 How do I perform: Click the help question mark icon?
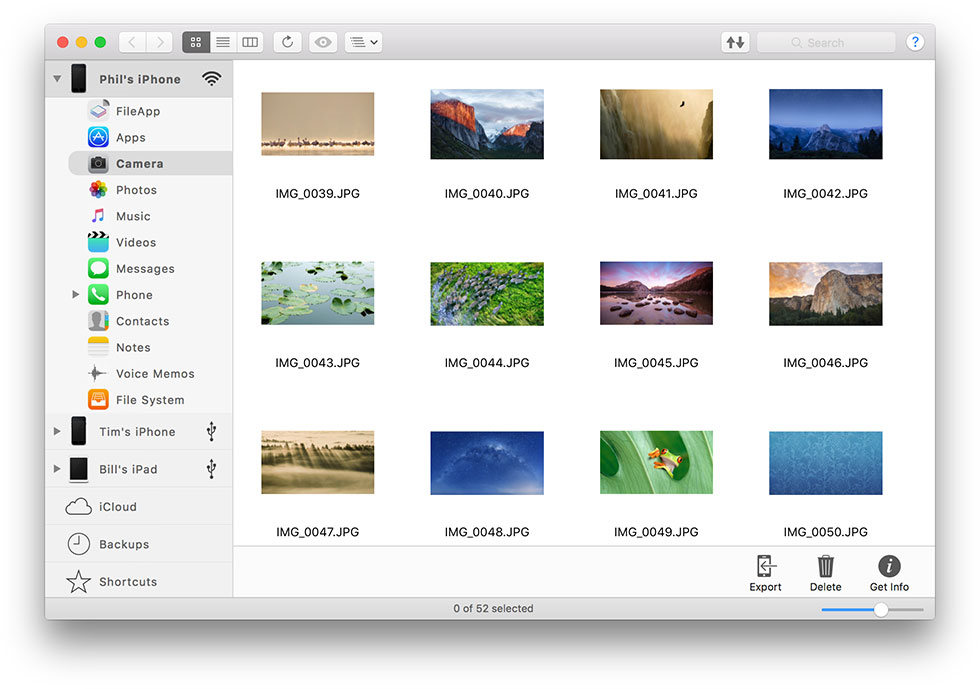click(914, 42)
